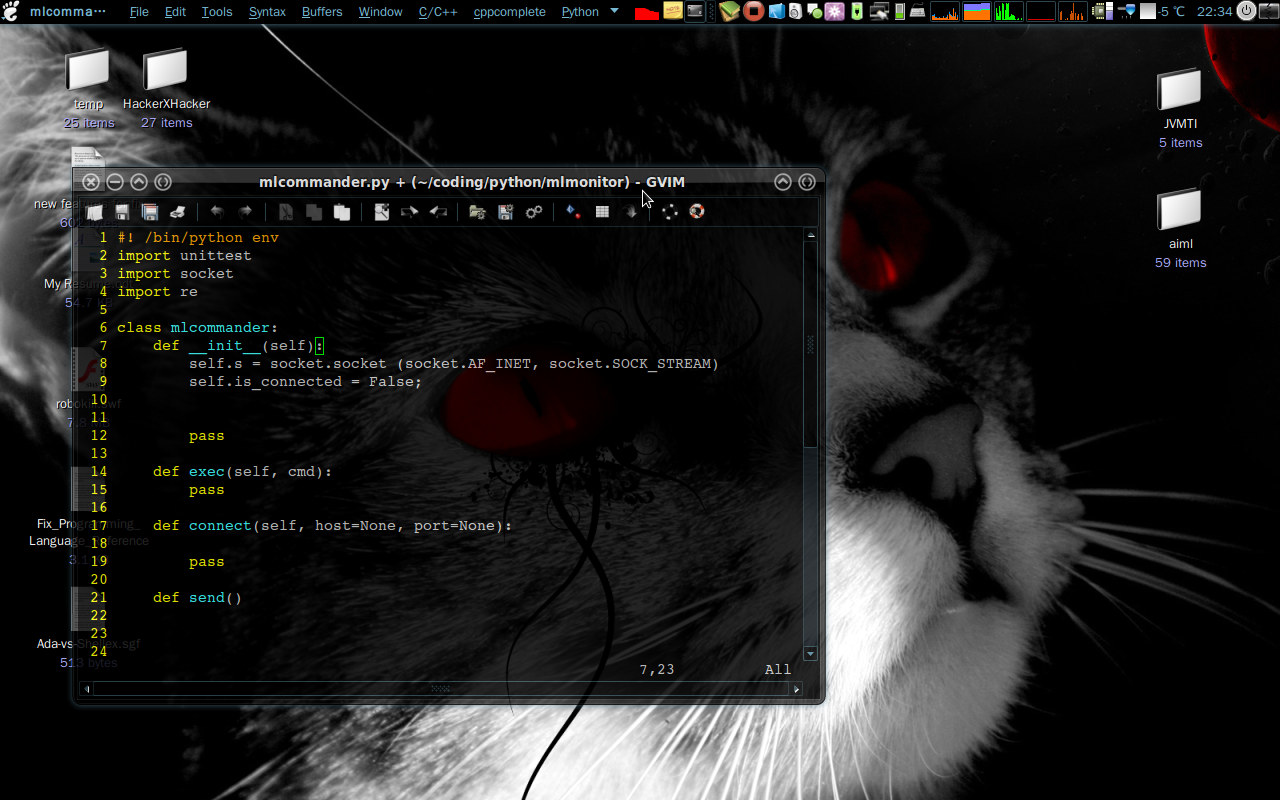Click the horizontal scrollbar right arrow
1280x800 pixels.
pos(797,688)
